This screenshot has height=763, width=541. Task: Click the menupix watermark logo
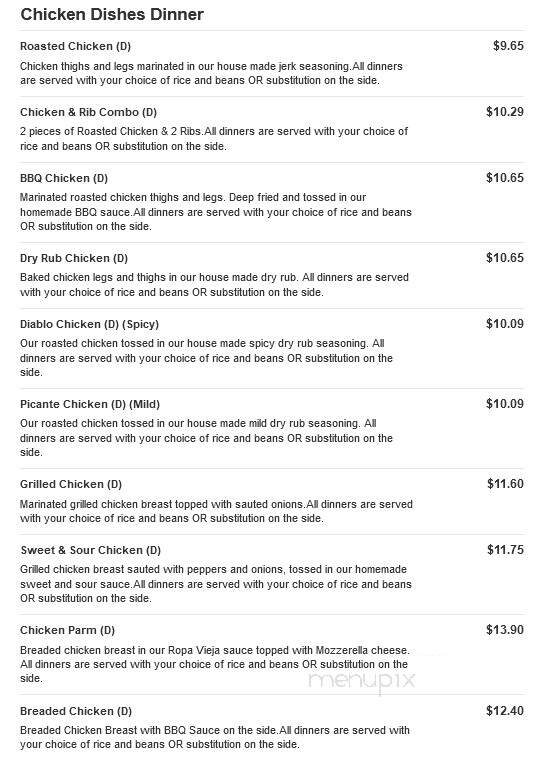[362, 680]
